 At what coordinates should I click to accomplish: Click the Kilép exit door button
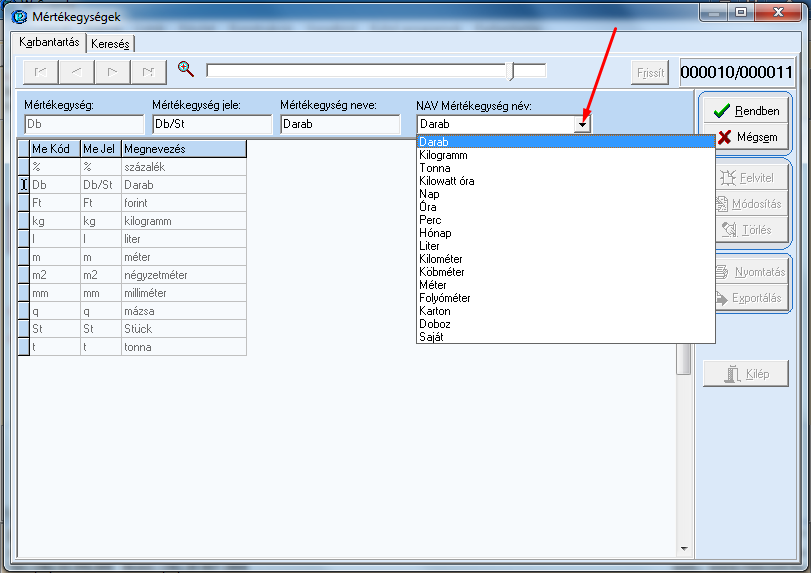pyautogui.click(x=746, y=374)
